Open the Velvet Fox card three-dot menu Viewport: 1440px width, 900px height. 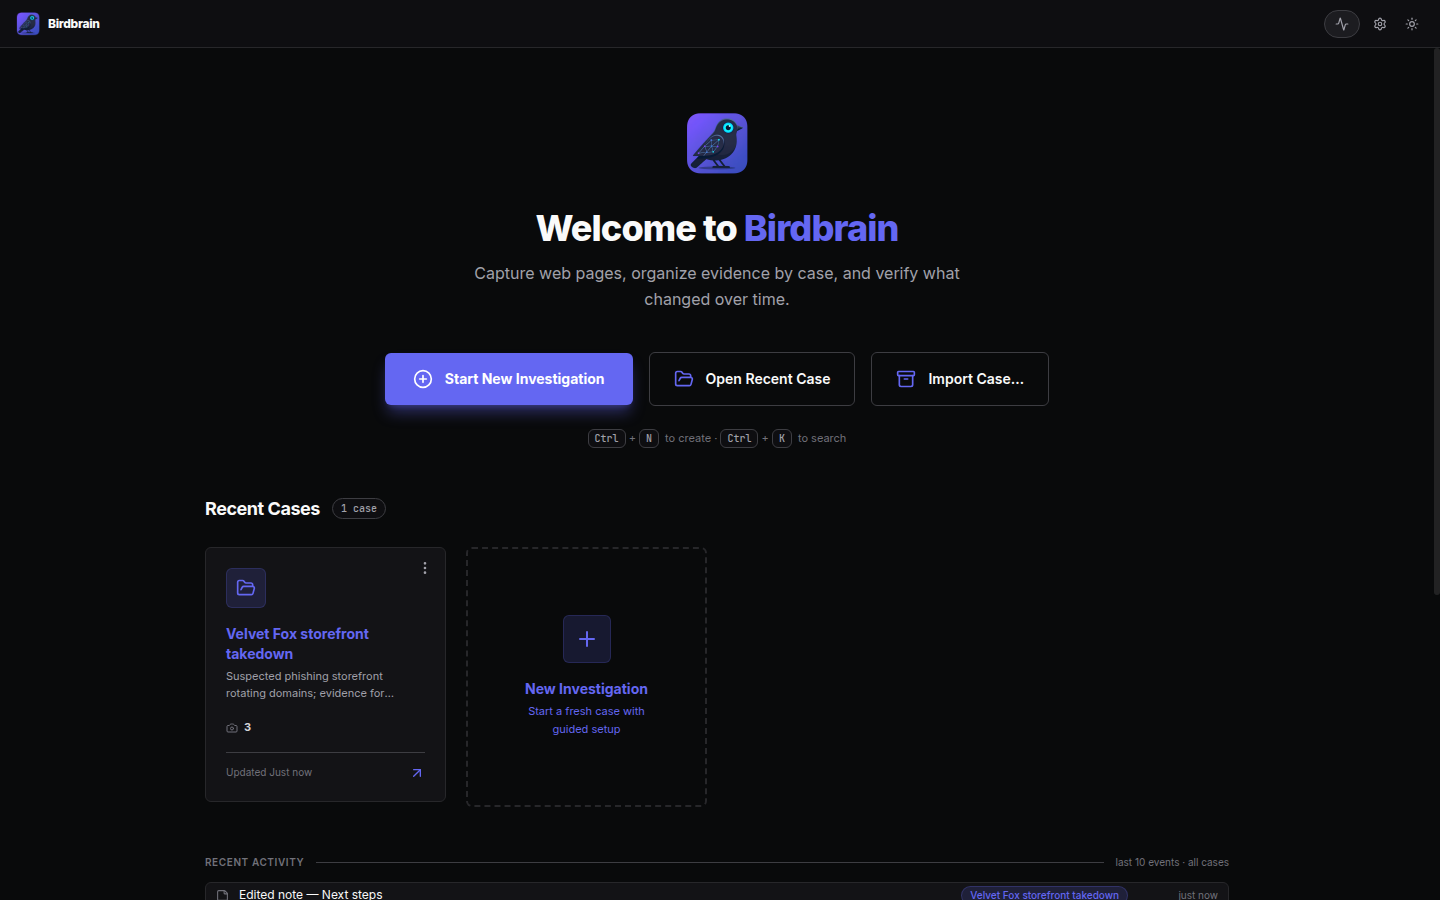(425, 568)
